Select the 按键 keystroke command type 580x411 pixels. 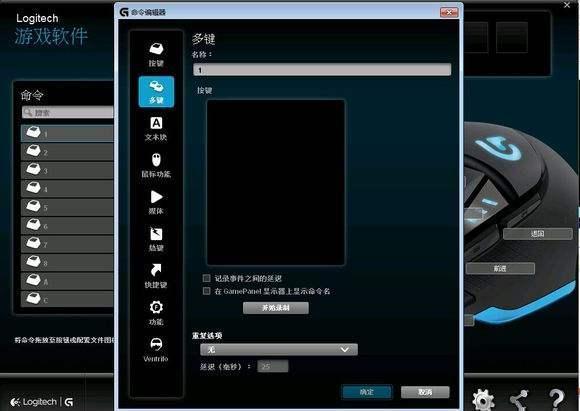tap(156, 54)
